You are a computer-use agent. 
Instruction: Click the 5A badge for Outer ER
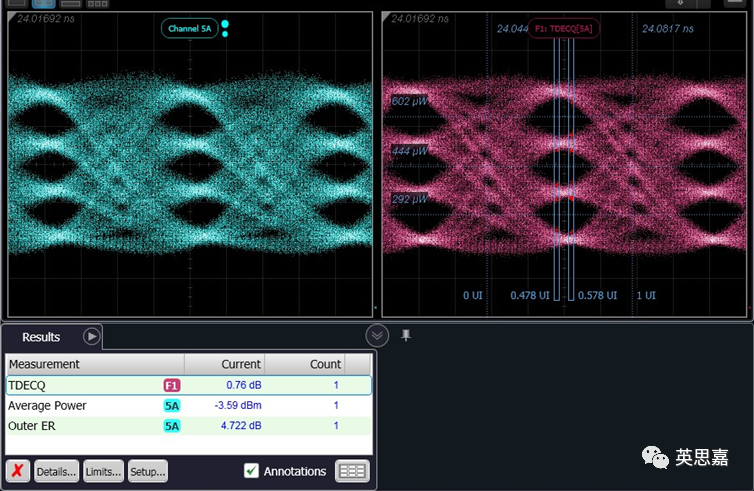point(172,426)
